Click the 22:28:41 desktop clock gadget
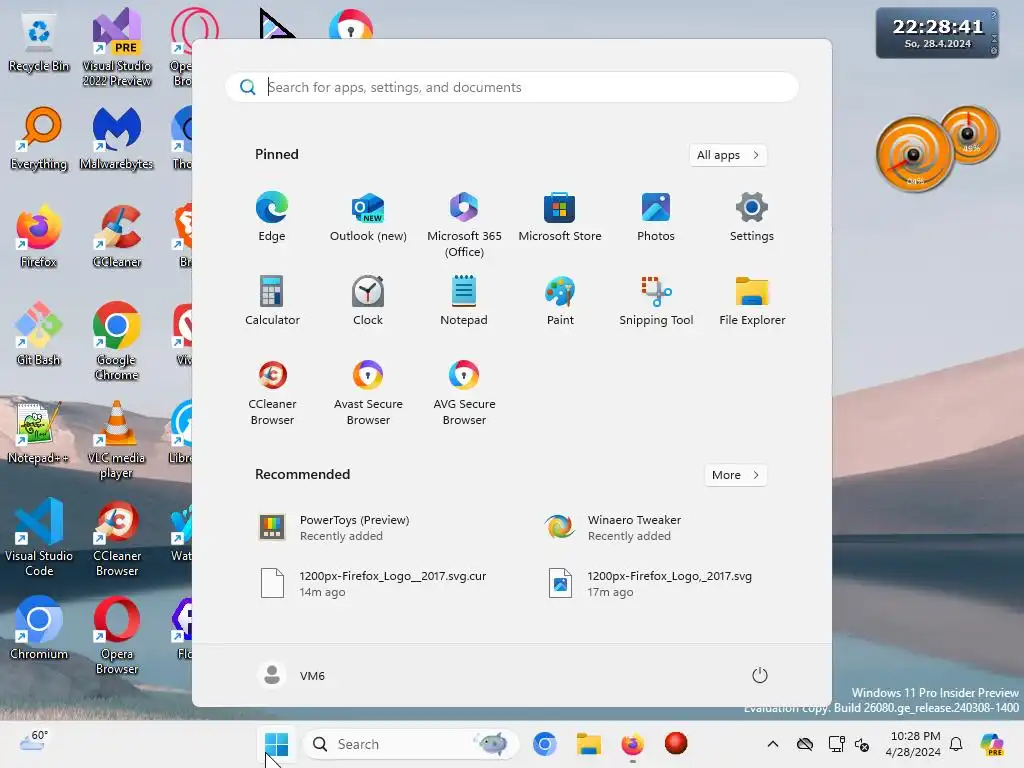 coord(937,33)
